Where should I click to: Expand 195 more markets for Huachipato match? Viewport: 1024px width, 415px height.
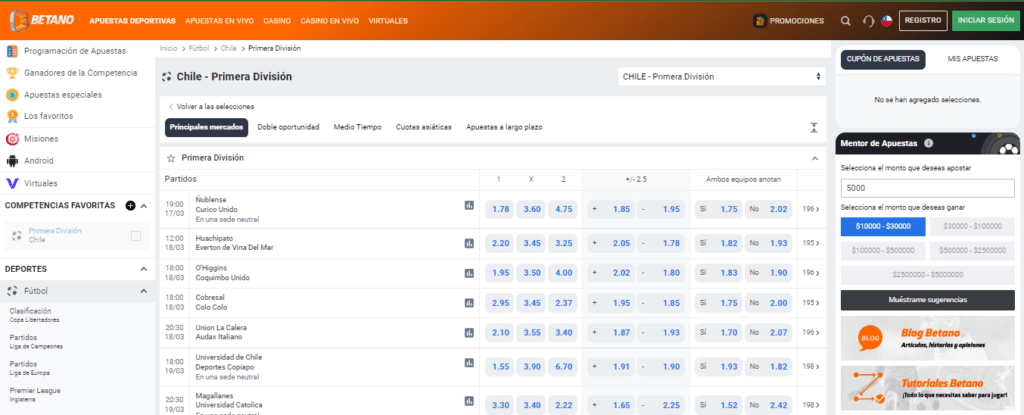(x=811, y=243)
